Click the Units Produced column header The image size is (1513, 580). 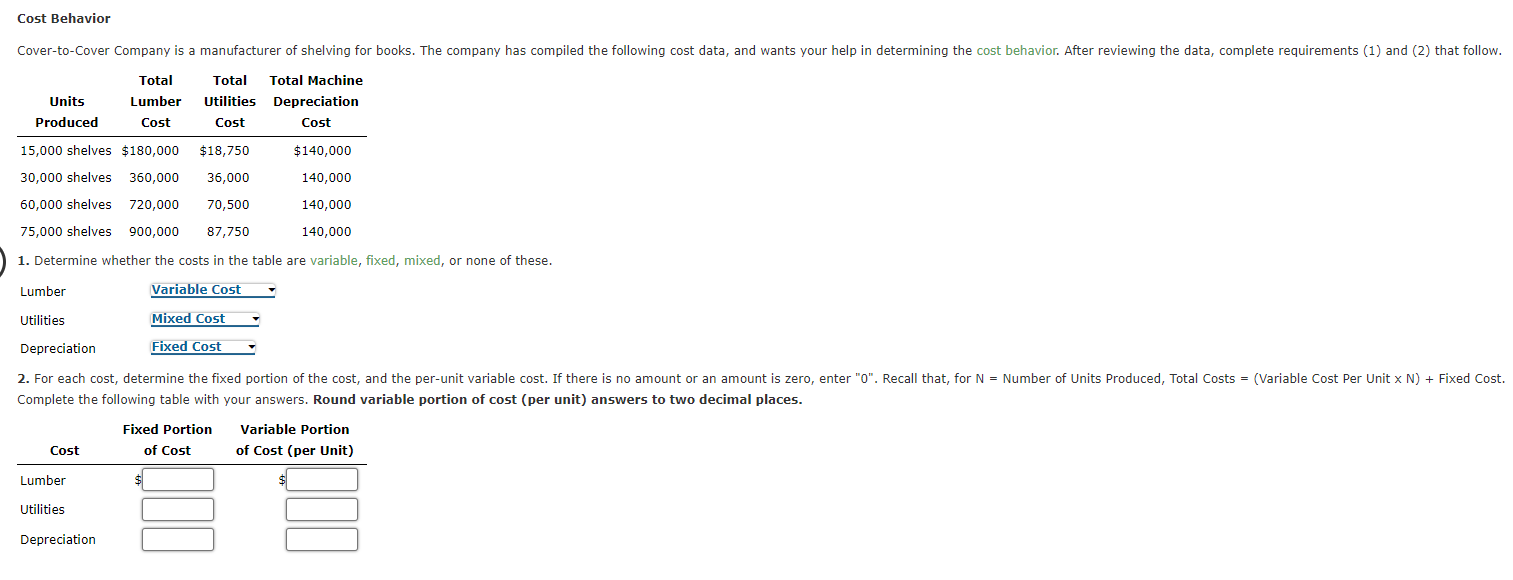[x=66, y=111]
